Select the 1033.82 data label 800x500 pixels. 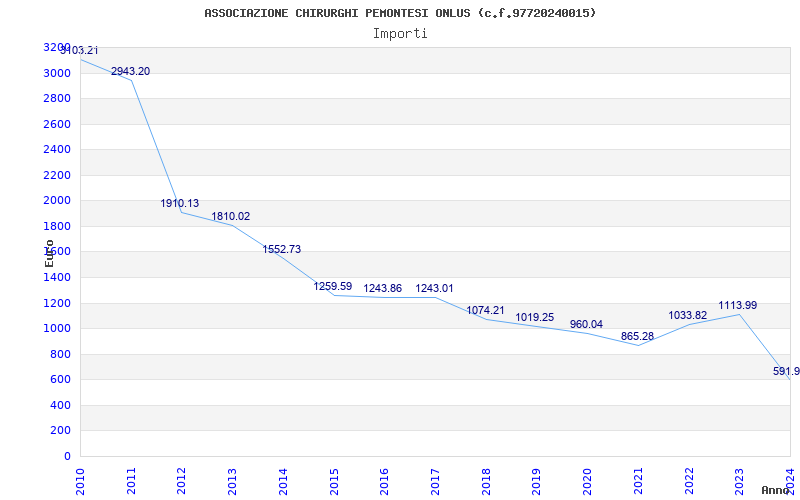pos(688,315)
